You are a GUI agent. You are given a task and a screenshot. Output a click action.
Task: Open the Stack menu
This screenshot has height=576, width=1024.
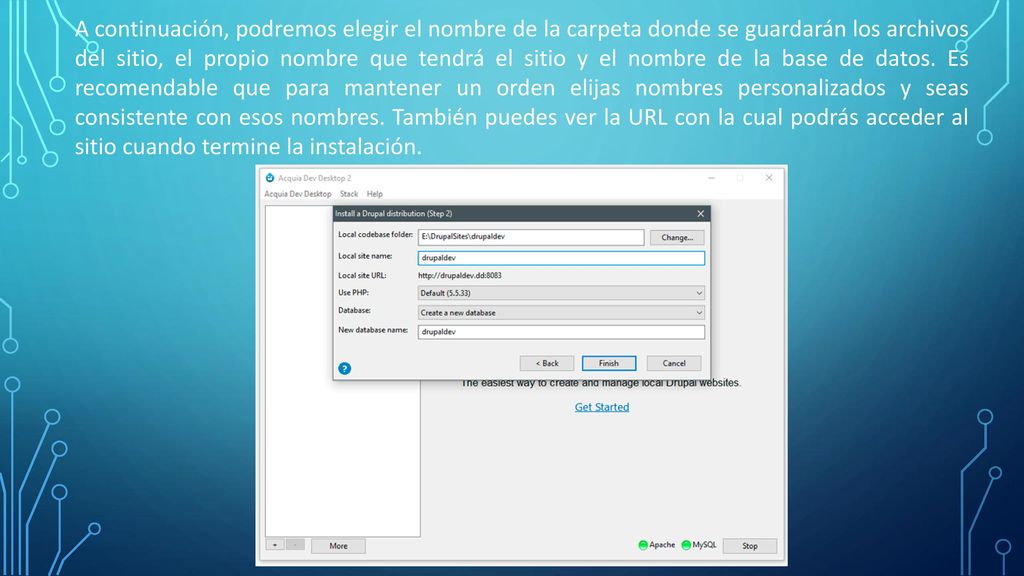tap(349, 194)
